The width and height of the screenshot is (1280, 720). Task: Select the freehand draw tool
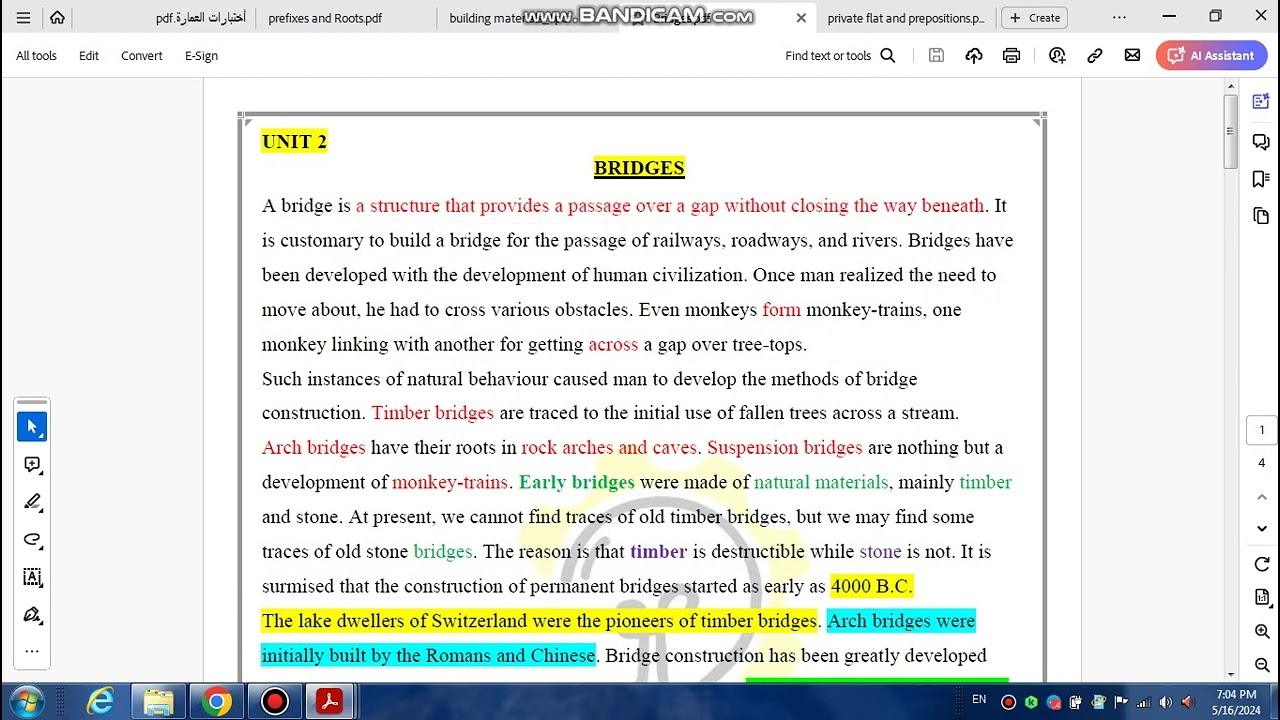tap(32, 540)
